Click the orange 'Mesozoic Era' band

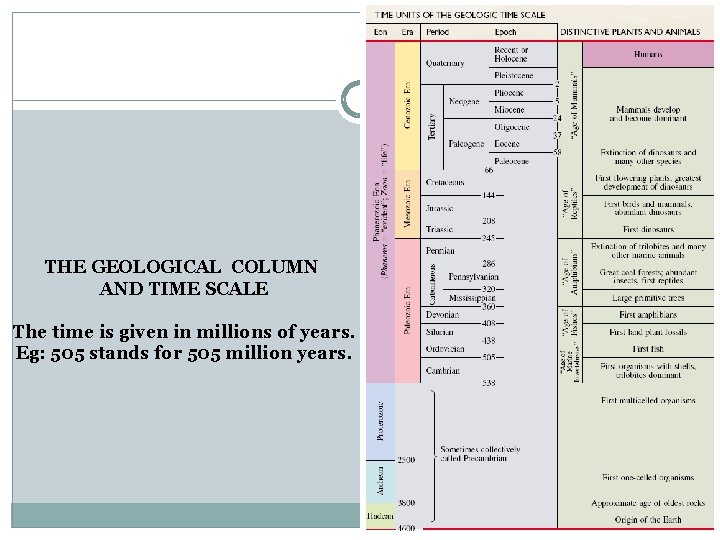(x=407, y=204)
